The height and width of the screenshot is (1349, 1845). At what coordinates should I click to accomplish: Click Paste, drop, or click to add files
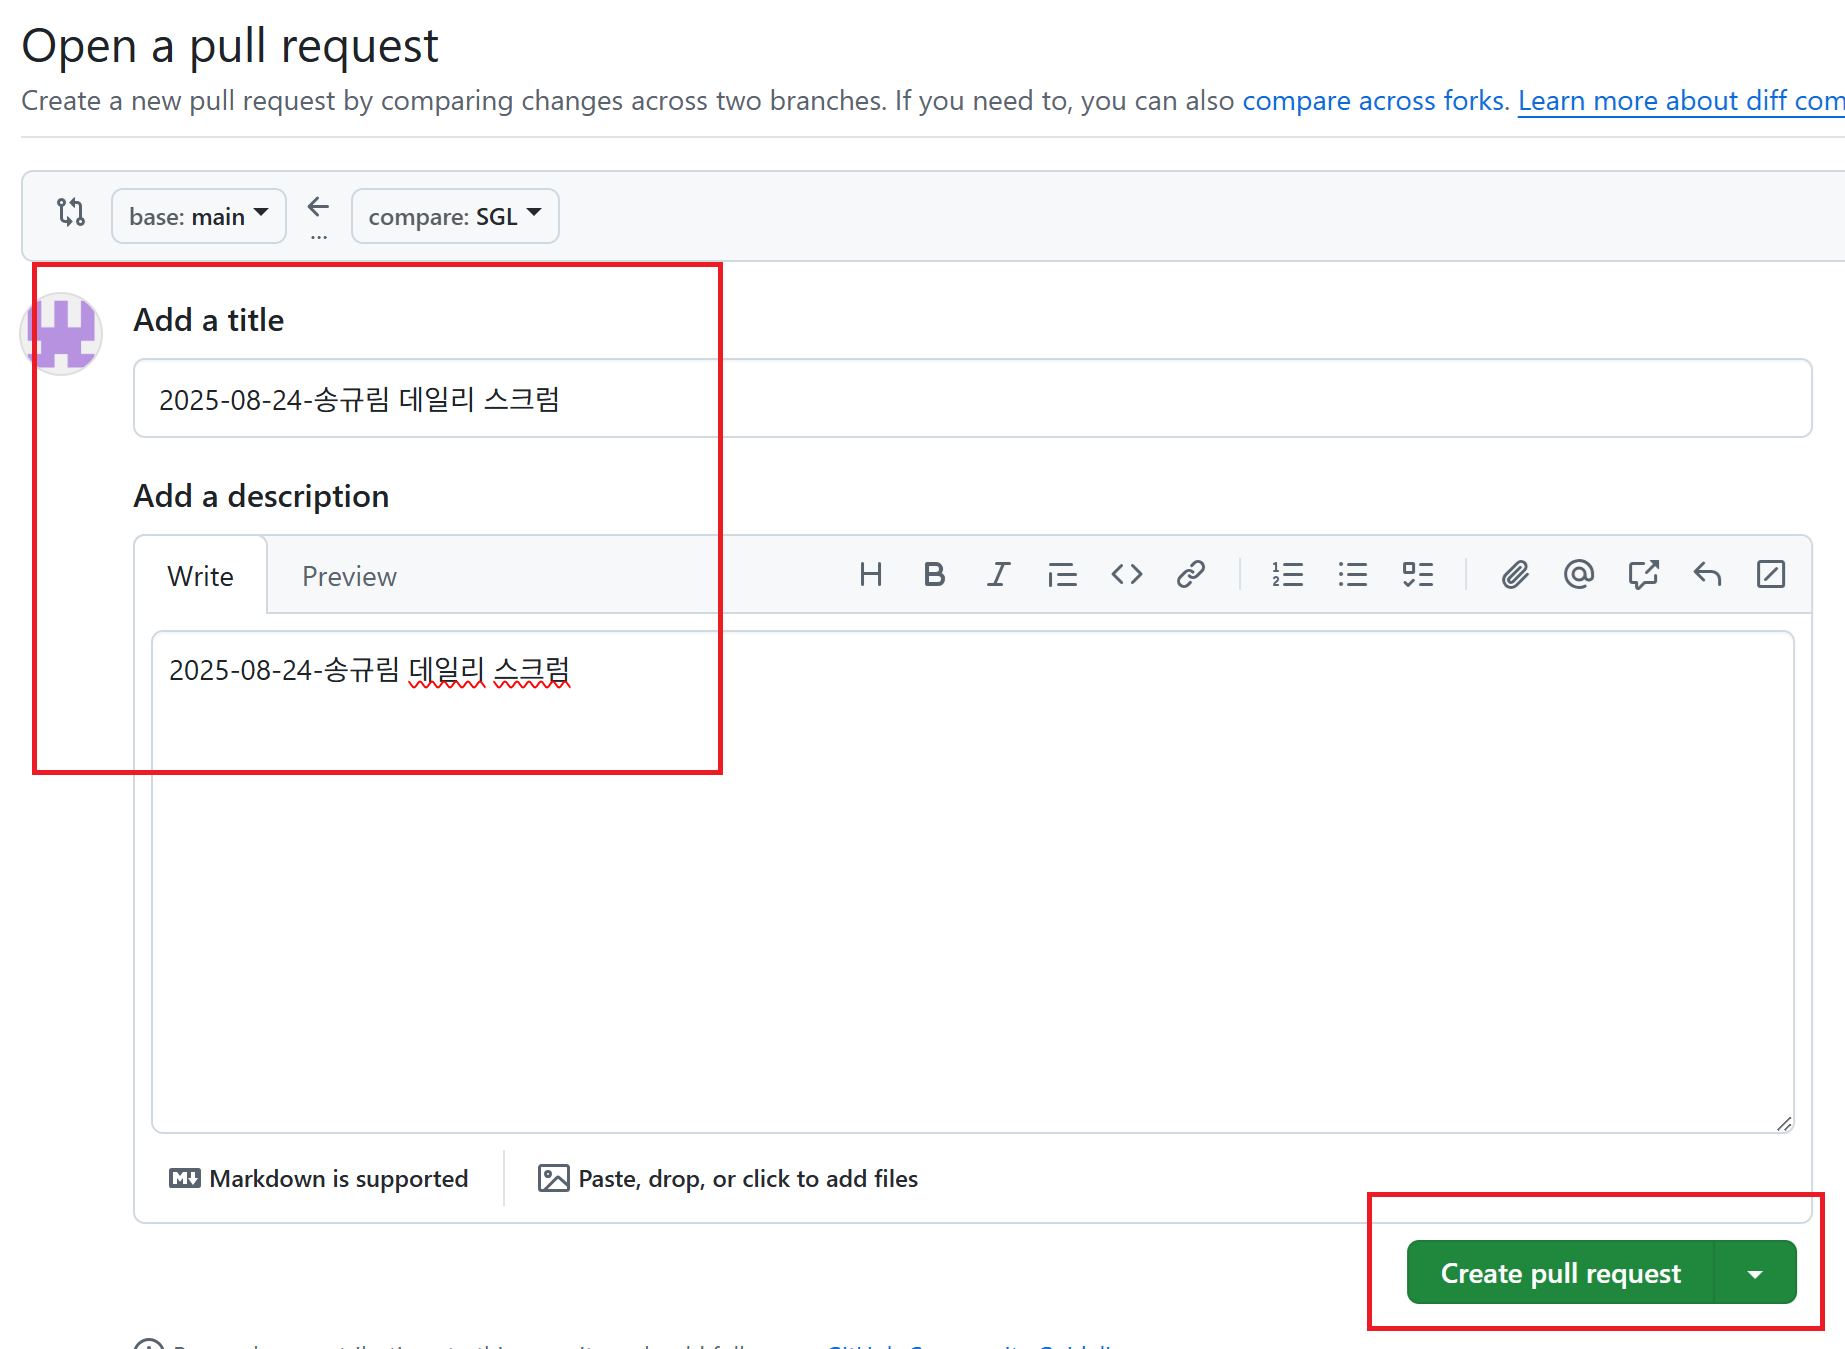pyautogui.click(x=728, y=1178)
